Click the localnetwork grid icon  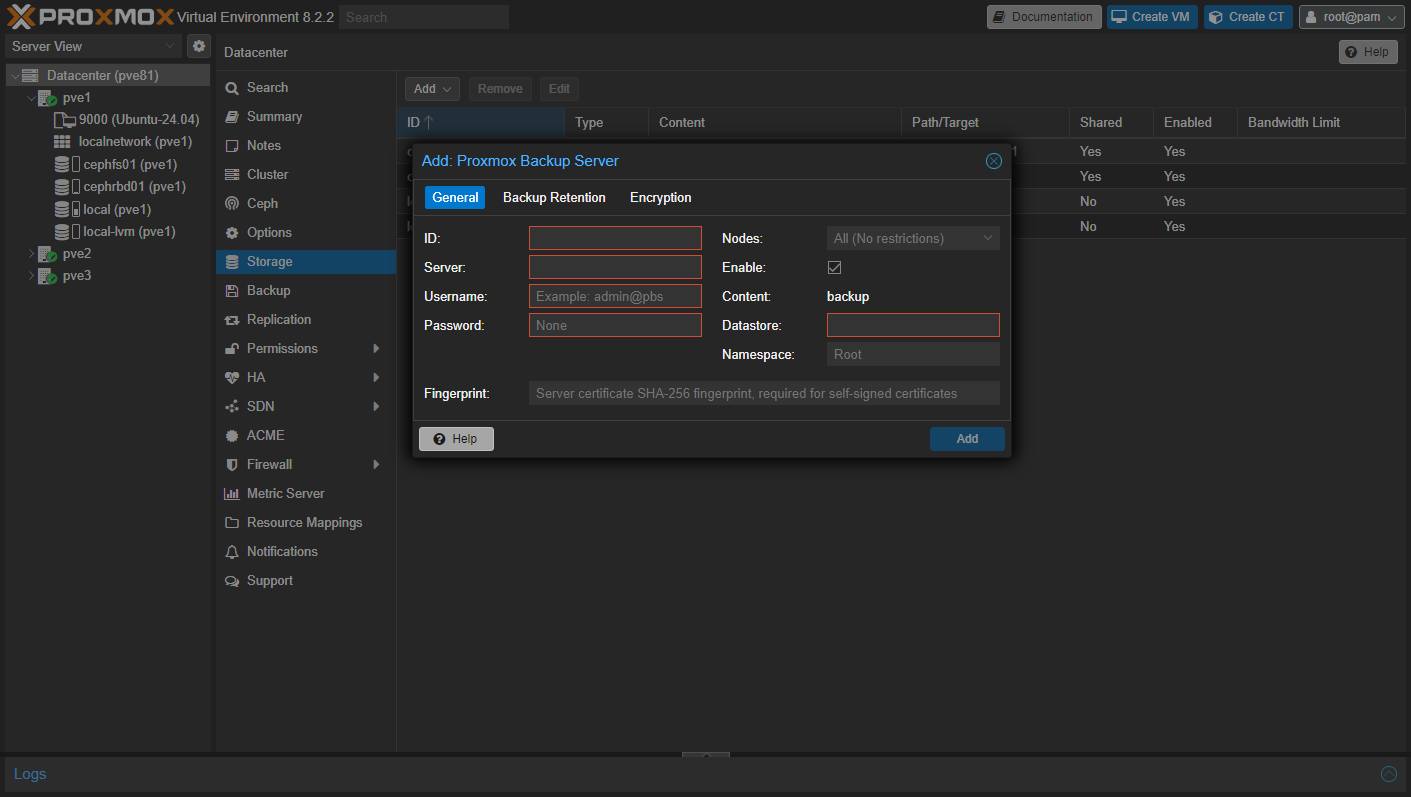(62, 142)
